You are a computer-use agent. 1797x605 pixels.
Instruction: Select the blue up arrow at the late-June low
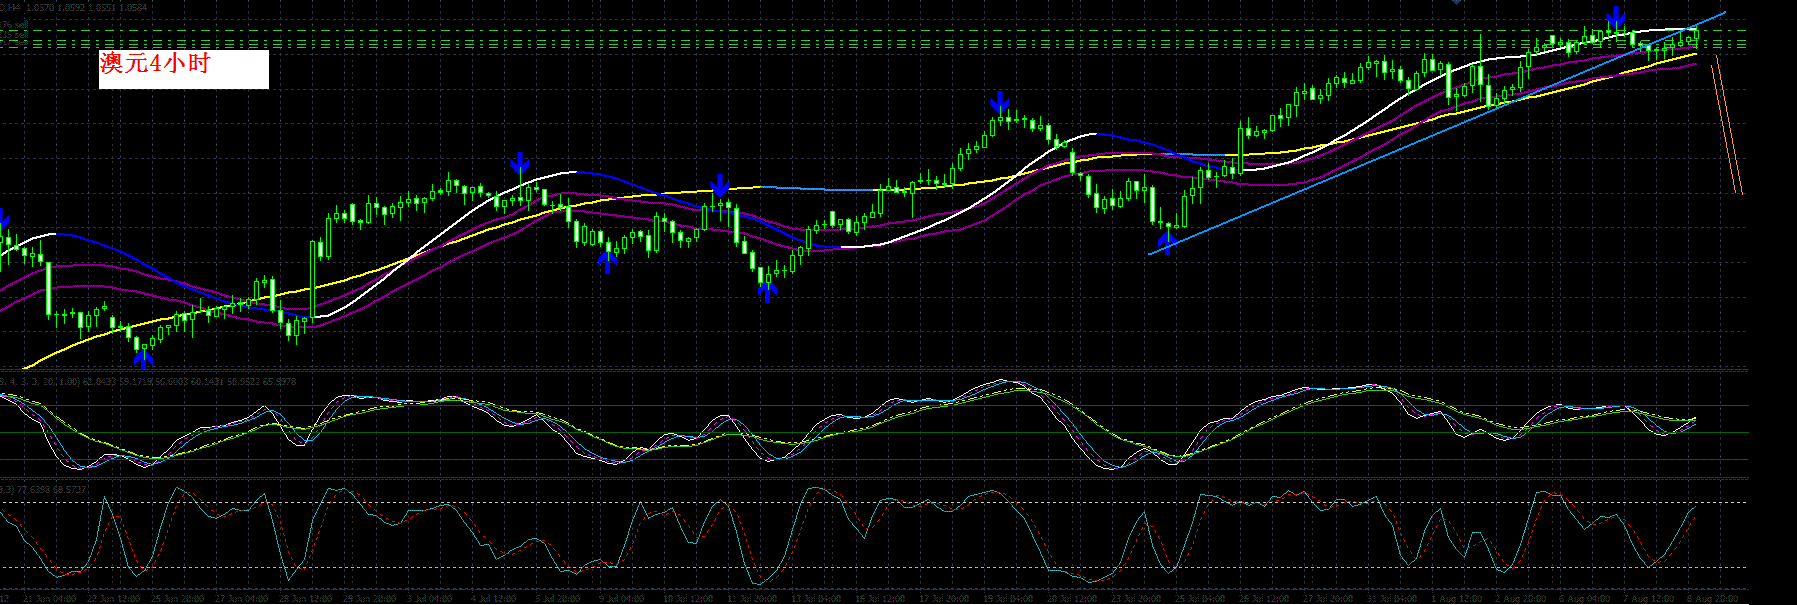(144, 355)
